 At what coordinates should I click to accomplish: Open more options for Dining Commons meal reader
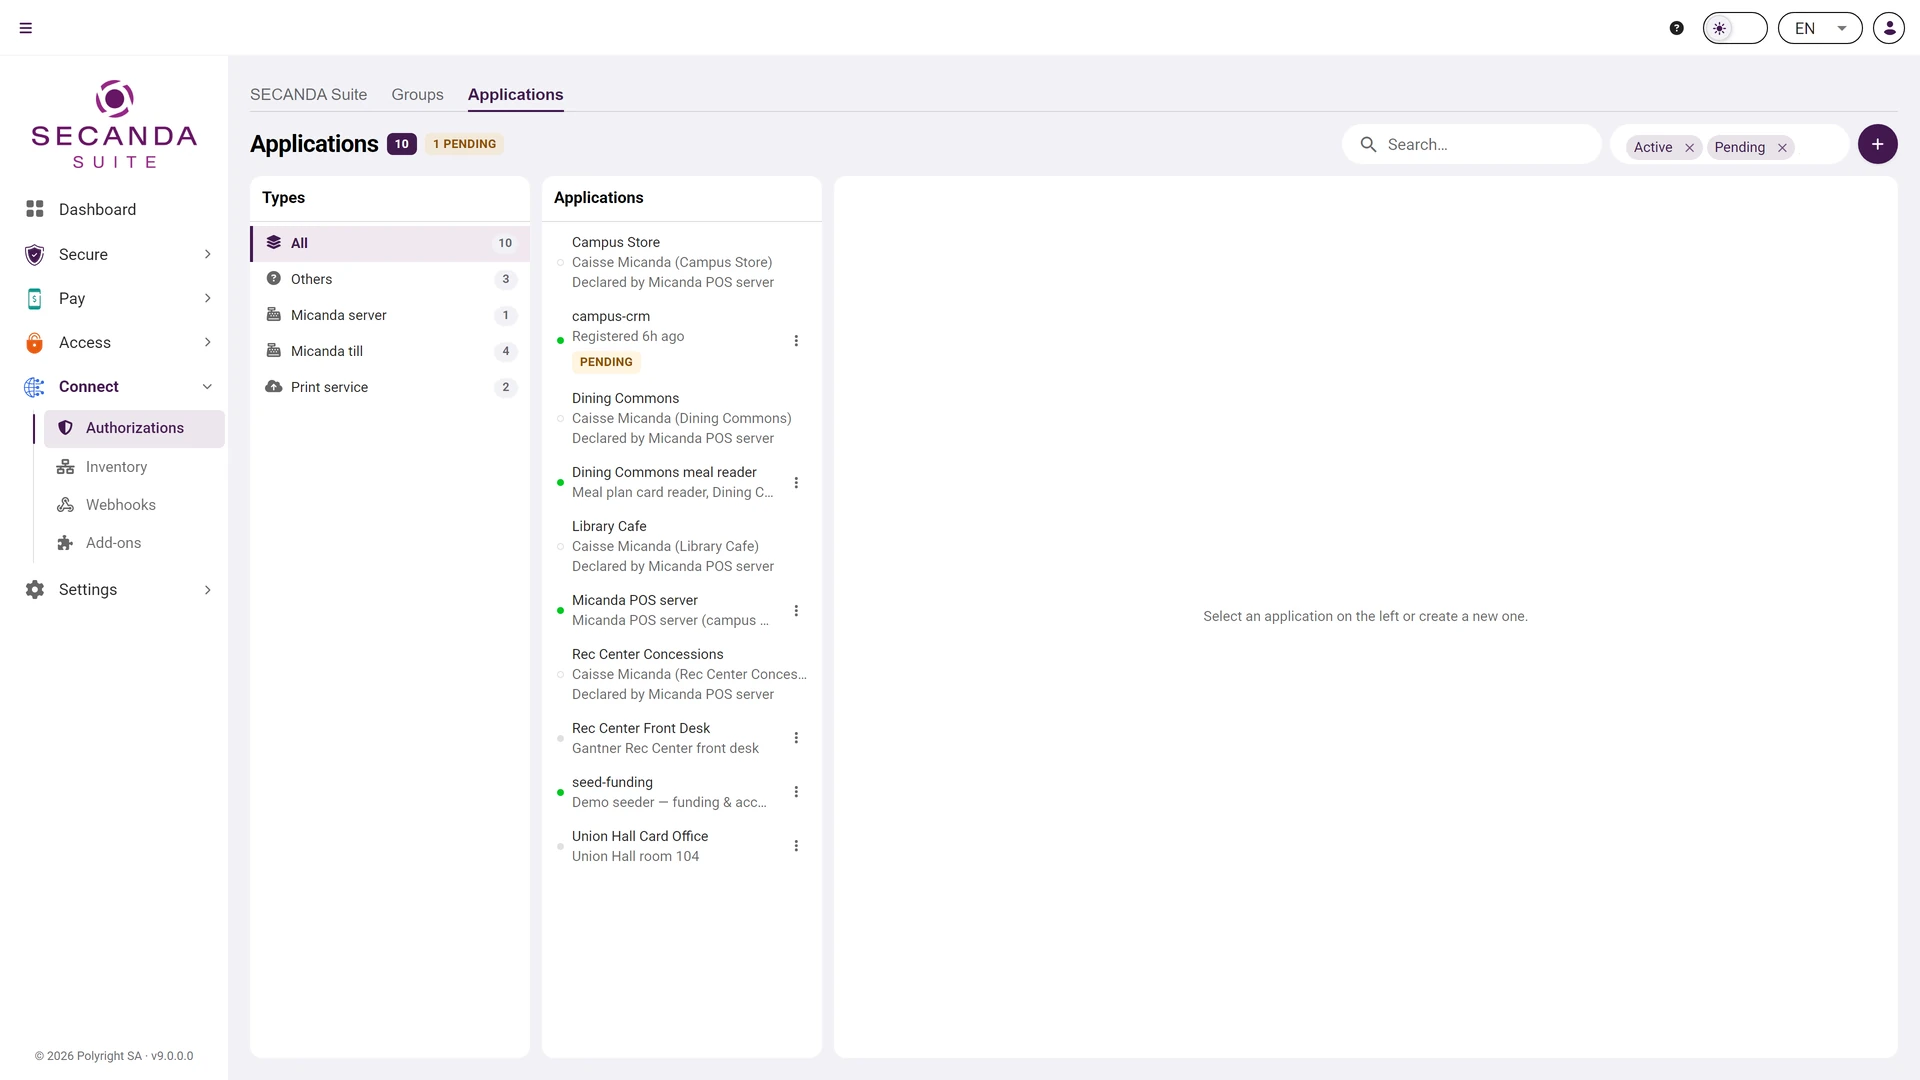coord(796,483)
